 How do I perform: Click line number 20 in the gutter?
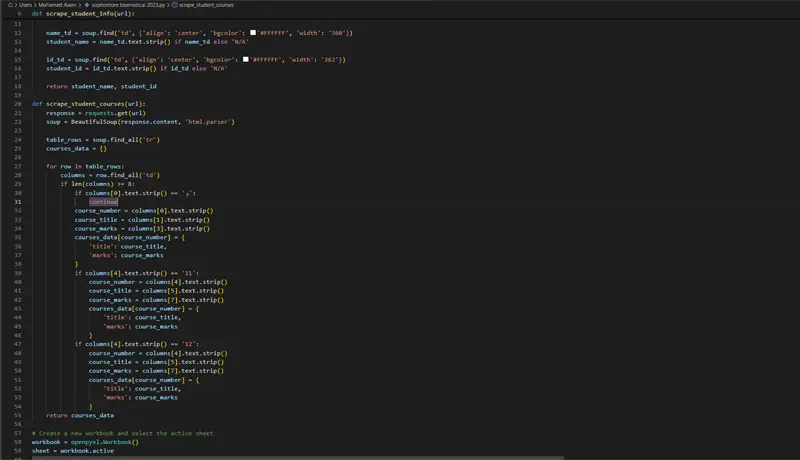18,104
